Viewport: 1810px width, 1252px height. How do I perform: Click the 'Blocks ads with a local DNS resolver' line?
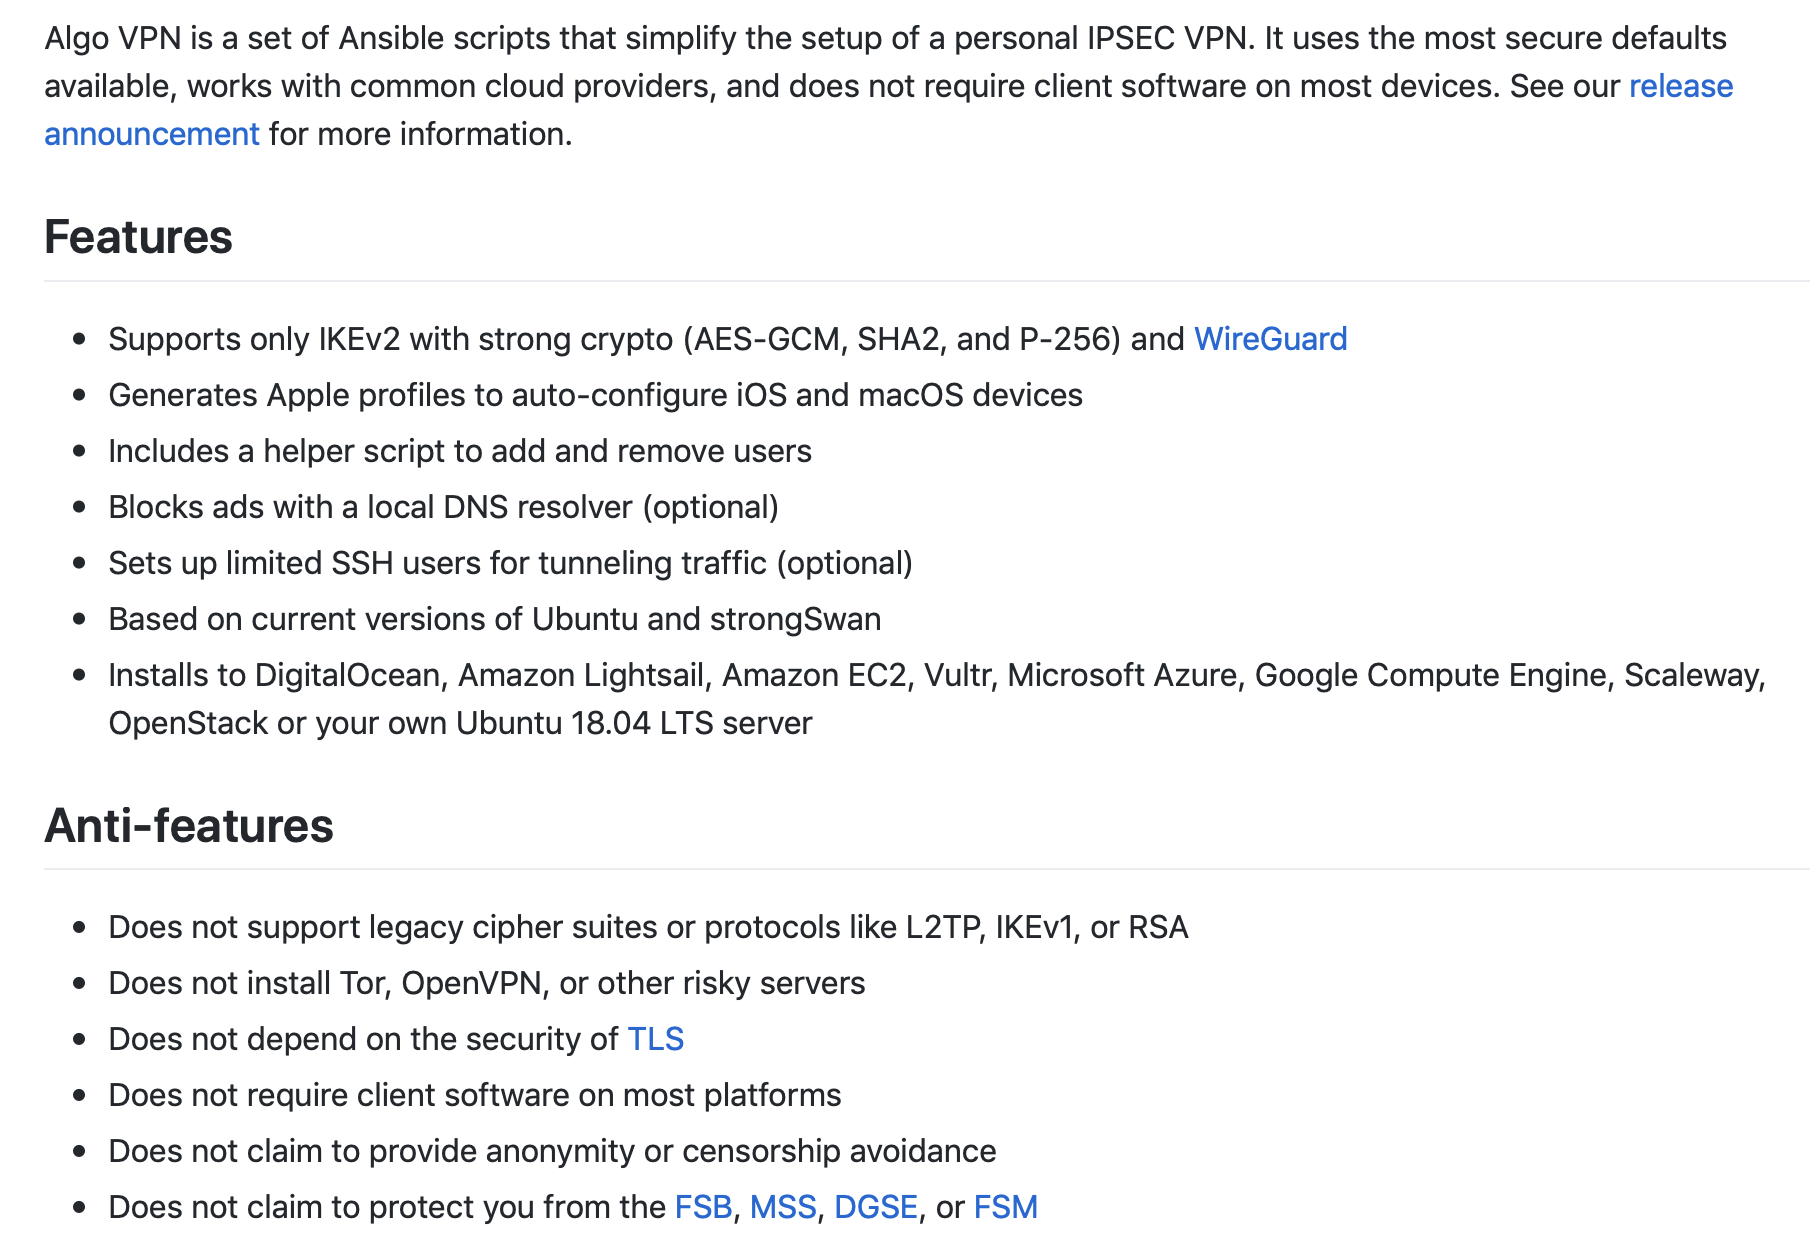(443, 507)
